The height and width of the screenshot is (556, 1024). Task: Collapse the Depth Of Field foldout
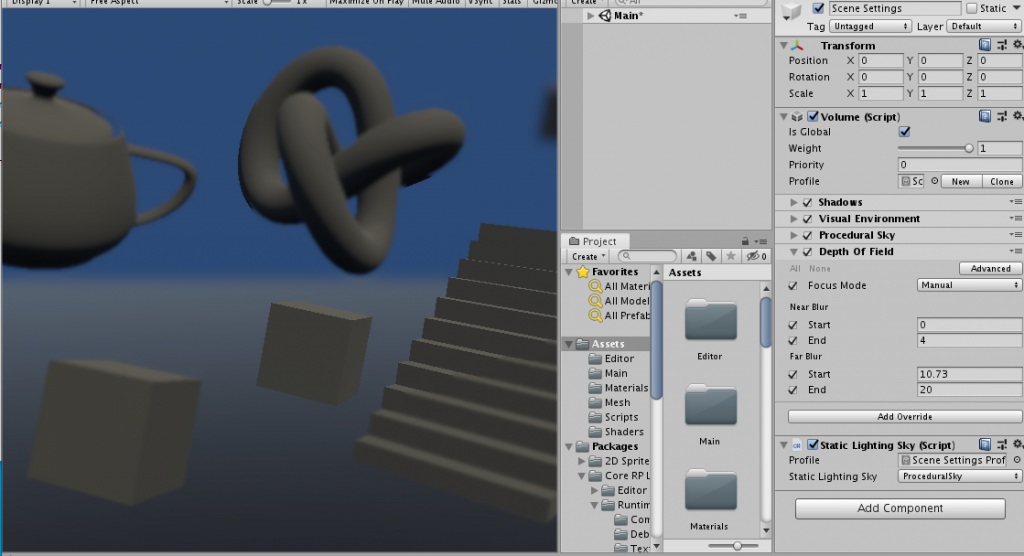pyautogui.click(x=793, y=252)
